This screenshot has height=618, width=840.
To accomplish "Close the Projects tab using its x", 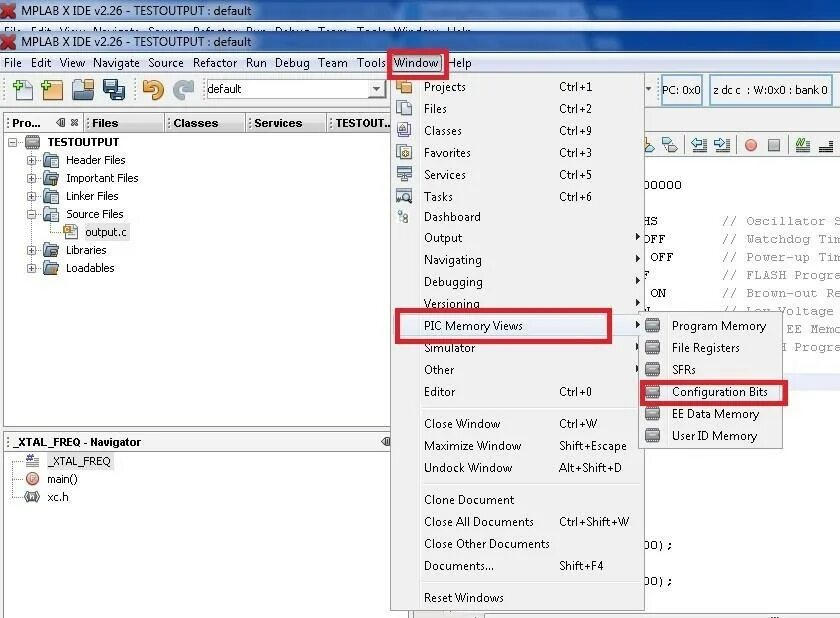I will (x=74, y=123).
